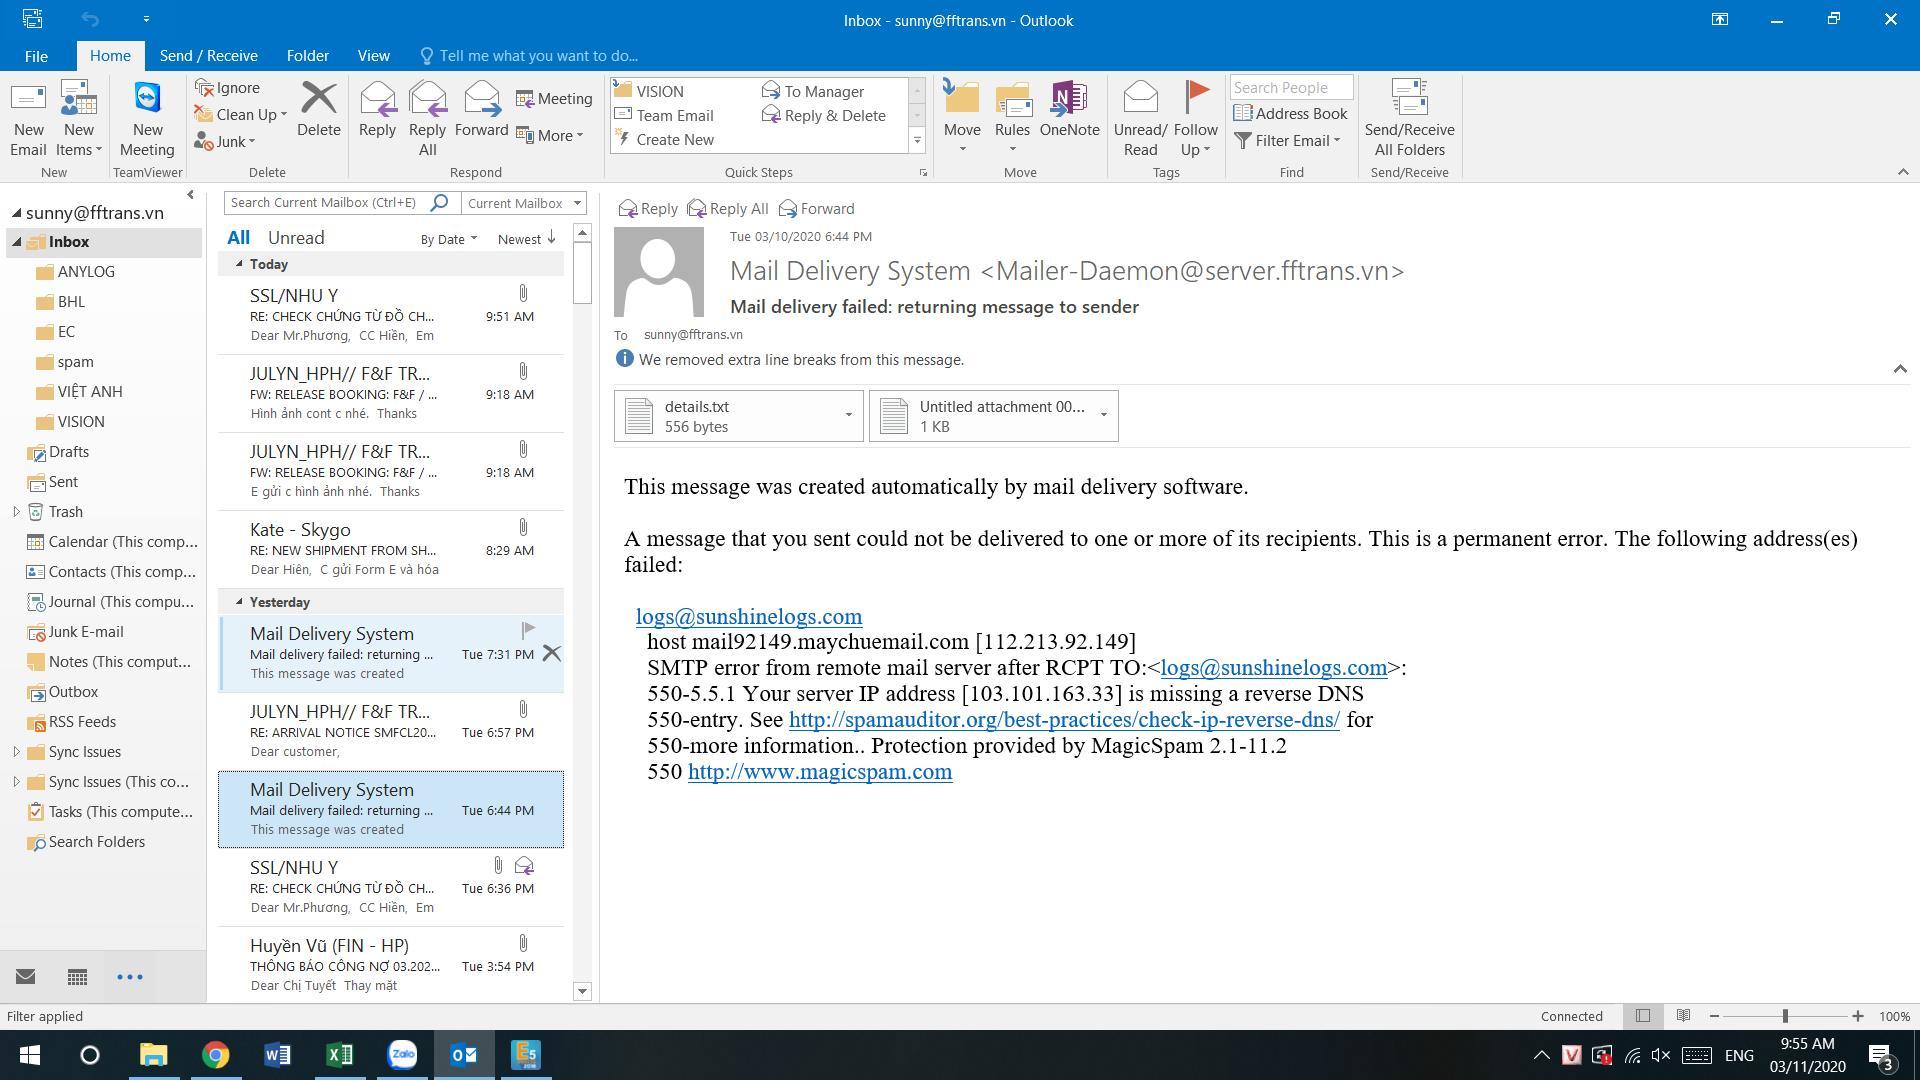Click Ignore conversation button
This screenshot has width=1920, height=1080.
coord(228,88)
